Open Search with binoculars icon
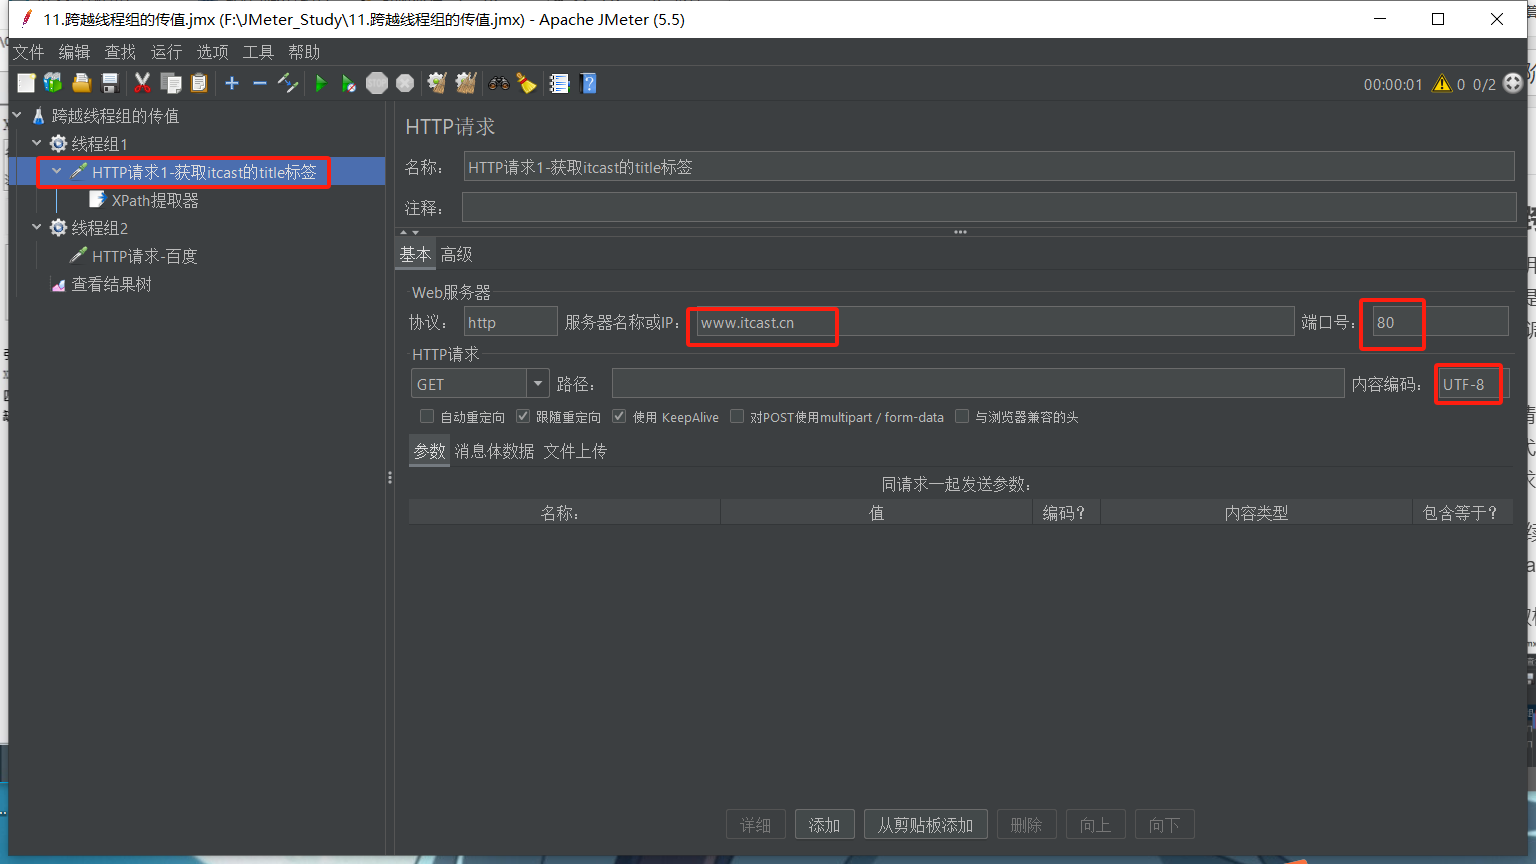 (x=498, y=83)
